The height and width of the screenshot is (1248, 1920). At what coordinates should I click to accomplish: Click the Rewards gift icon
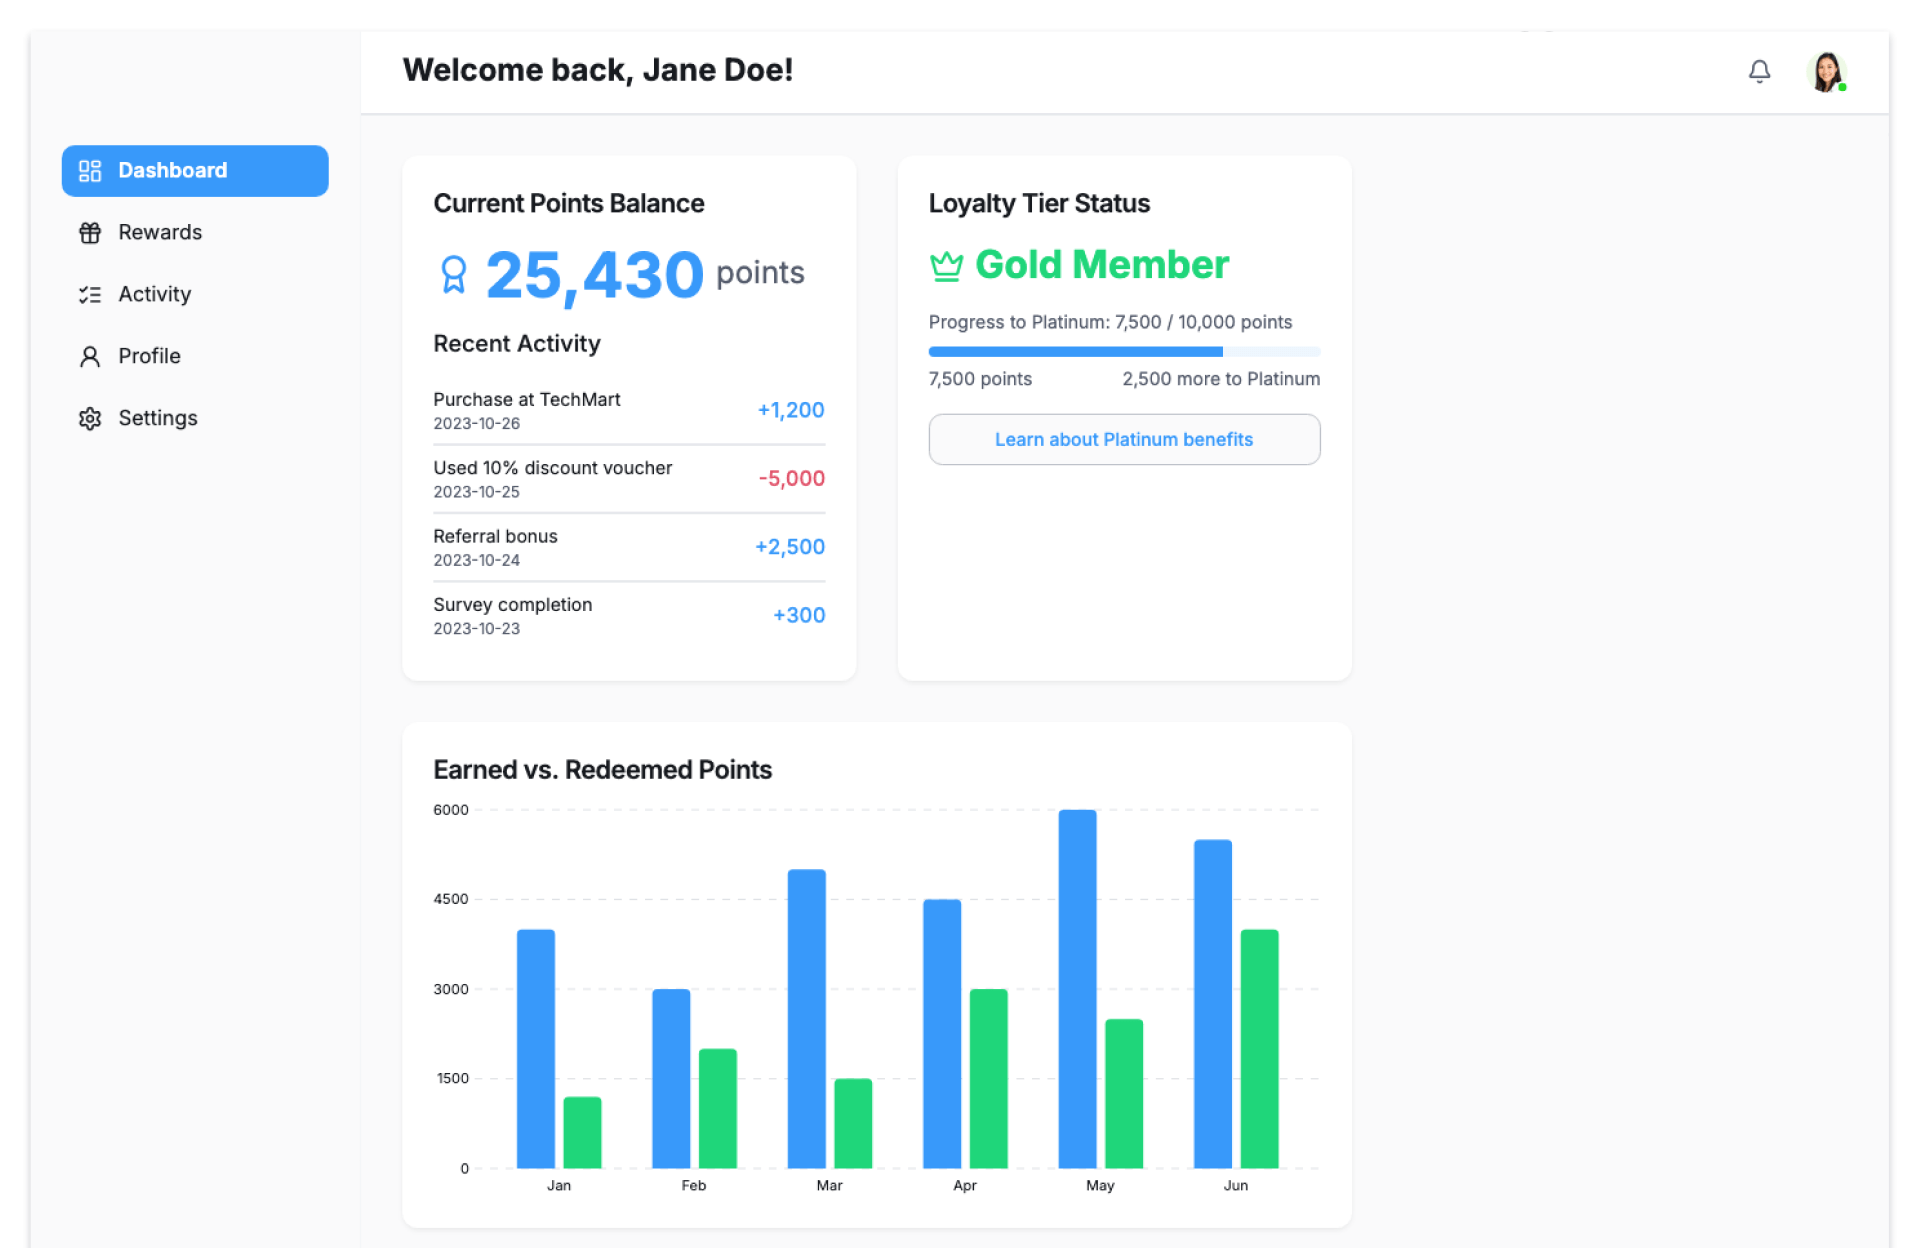point(90,233)
